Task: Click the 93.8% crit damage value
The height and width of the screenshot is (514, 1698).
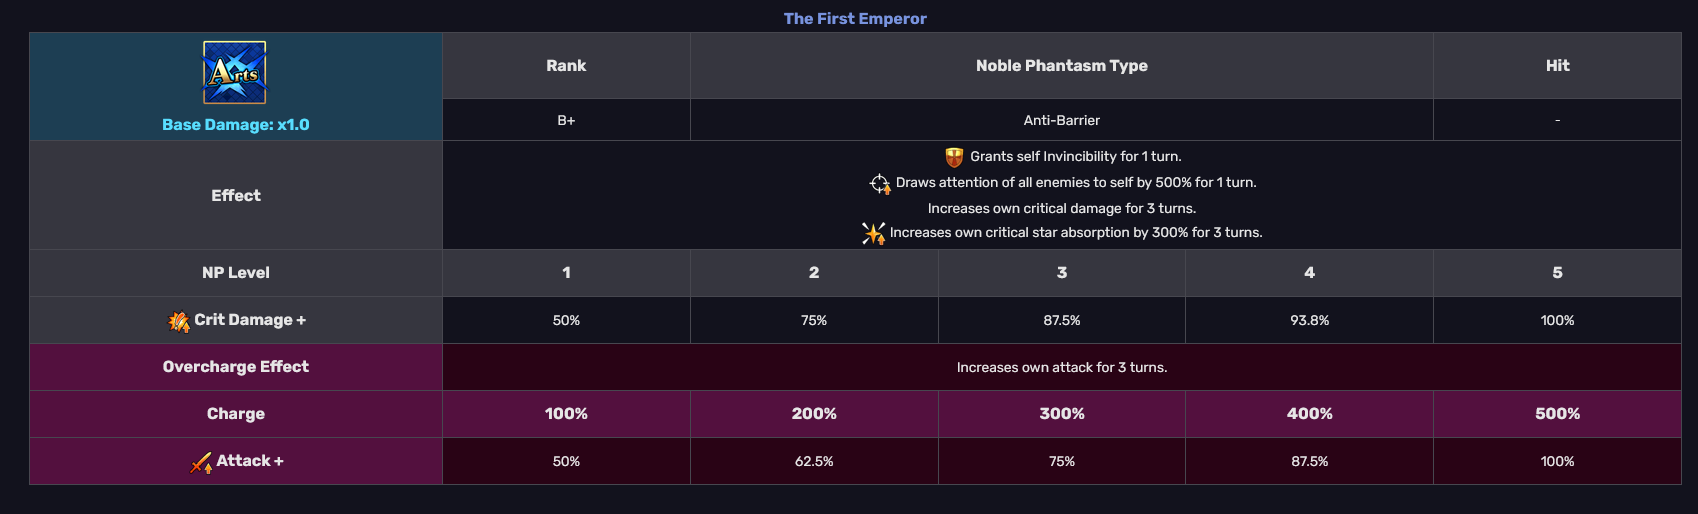Action: (x=1309, y=321)
